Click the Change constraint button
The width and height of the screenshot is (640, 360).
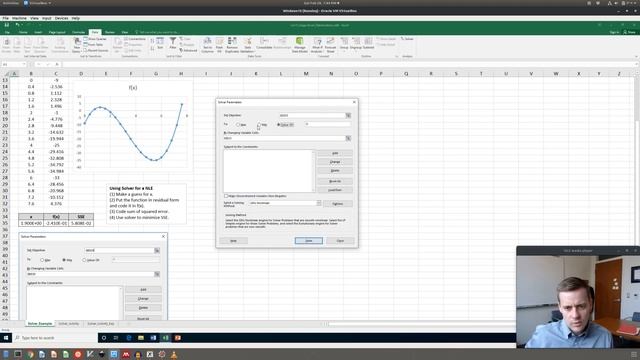[x=335, y=162]
